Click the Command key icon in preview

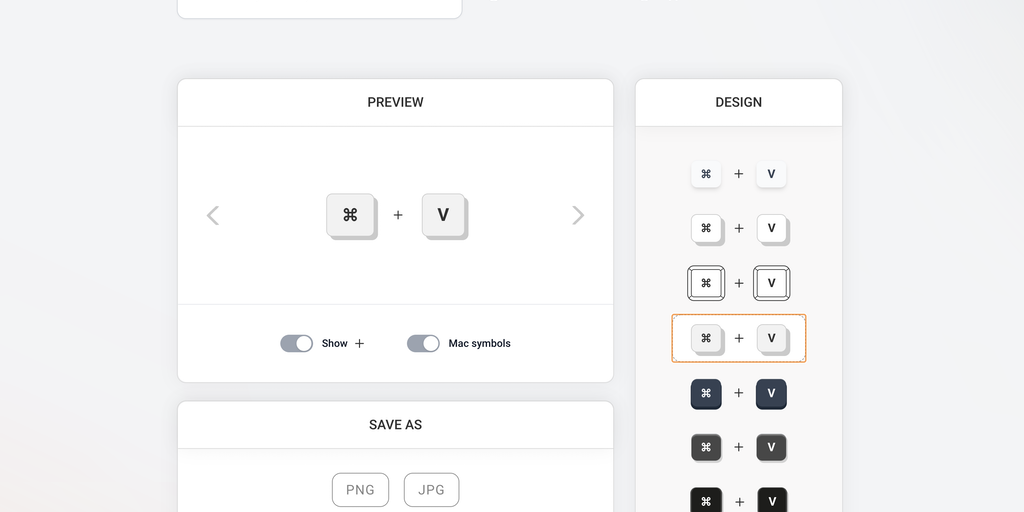(350, 215)
